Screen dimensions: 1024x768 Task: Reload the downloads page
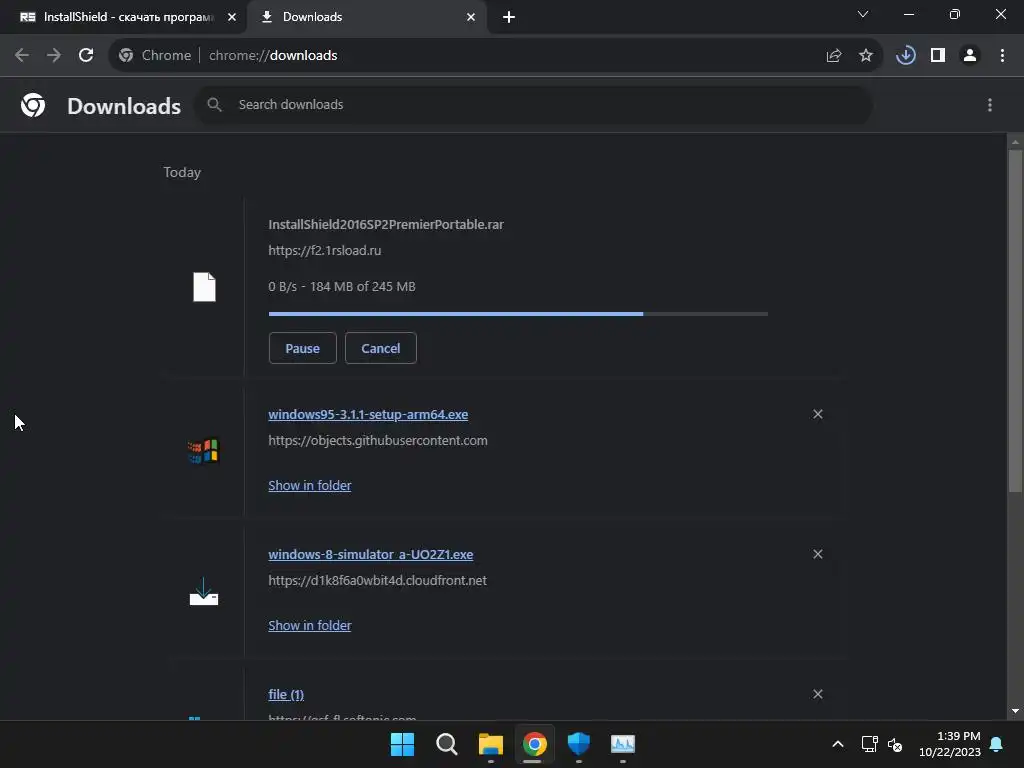click(x=86, y=56)
